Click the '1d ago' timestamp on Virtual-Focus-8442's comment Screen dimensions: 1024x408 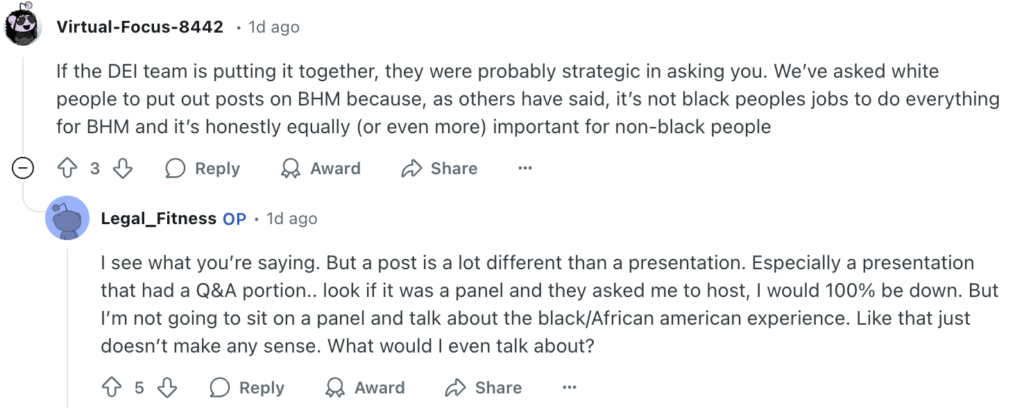pyautogui.click(x=273, y=27)
